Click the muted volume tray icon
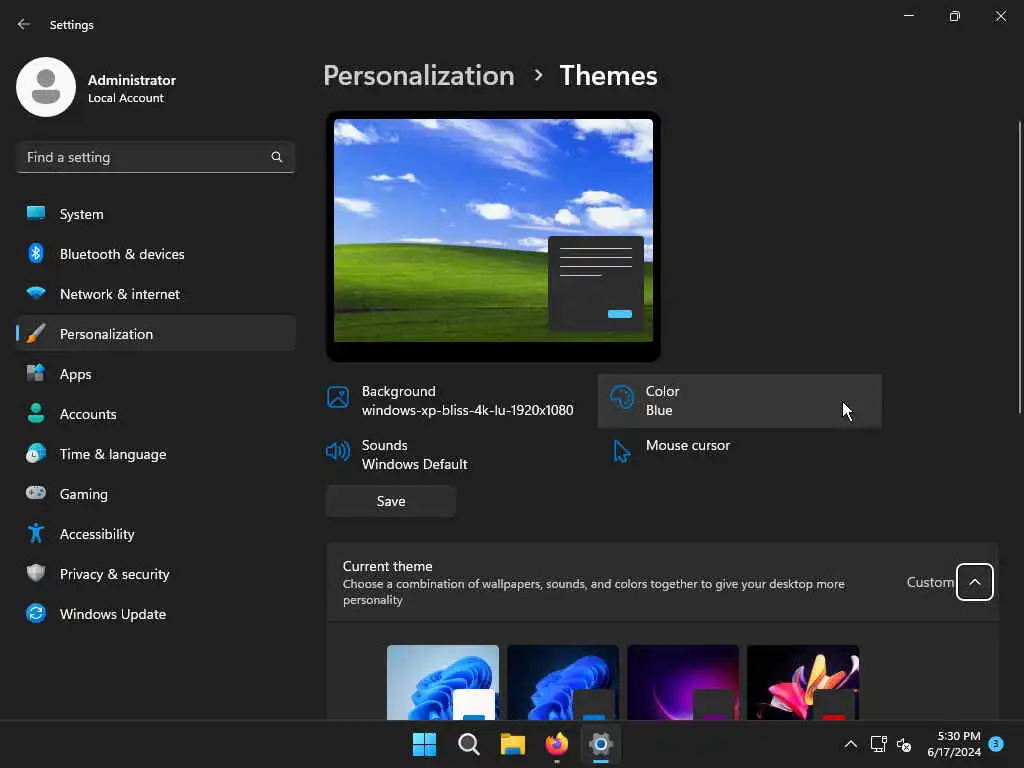Screen dimensions: 1024x768 point(904,744)
